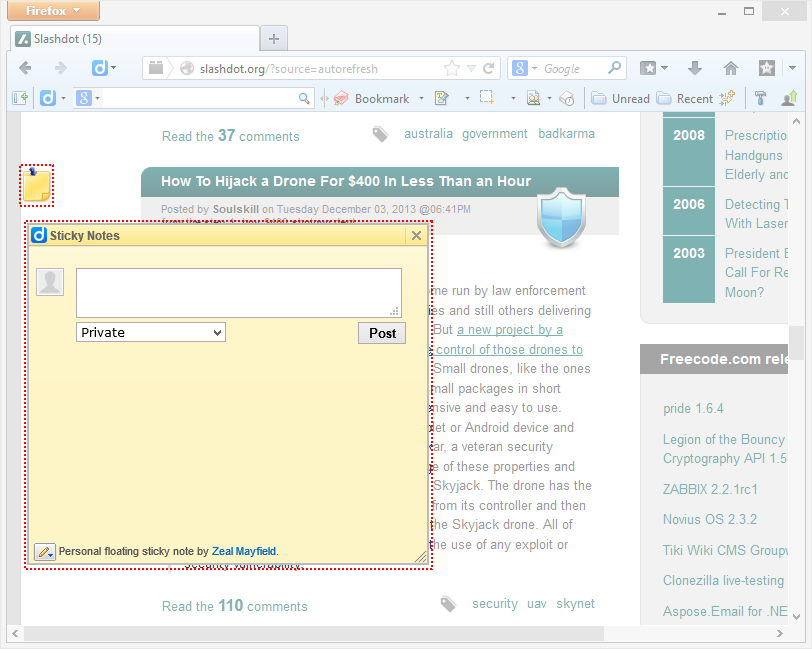This screenshot has width=812, height=649.
Task: Open the downloads arrow button
Action: tap(694, 68)
